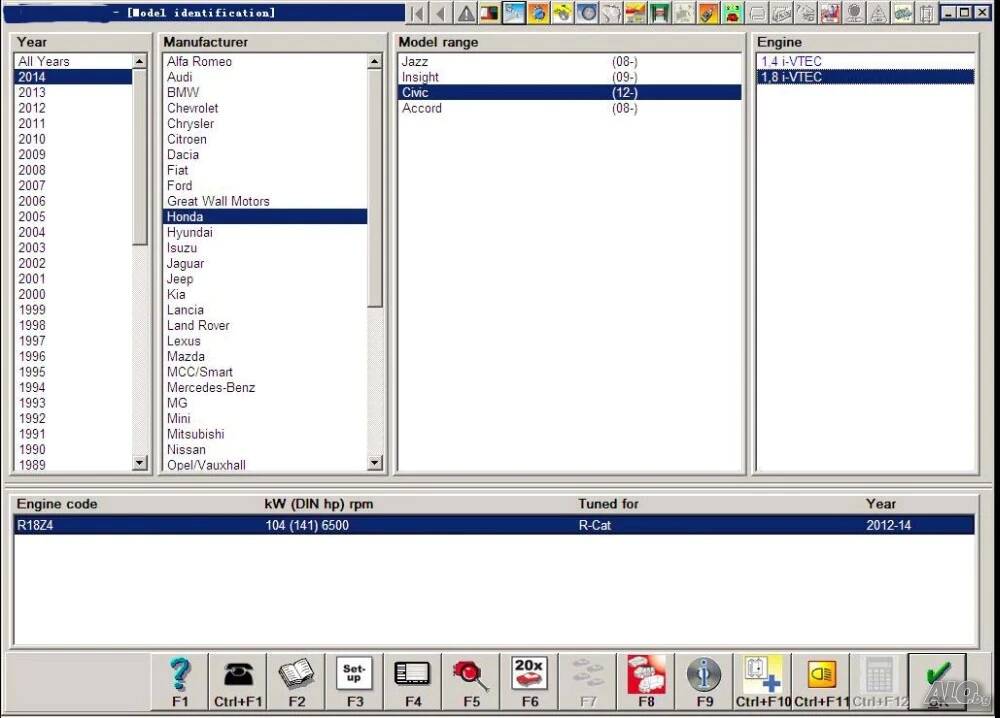Screen dimensions: 1000x718
Task: Click the green icon with red car in toolbar
Action: point(732,13)
